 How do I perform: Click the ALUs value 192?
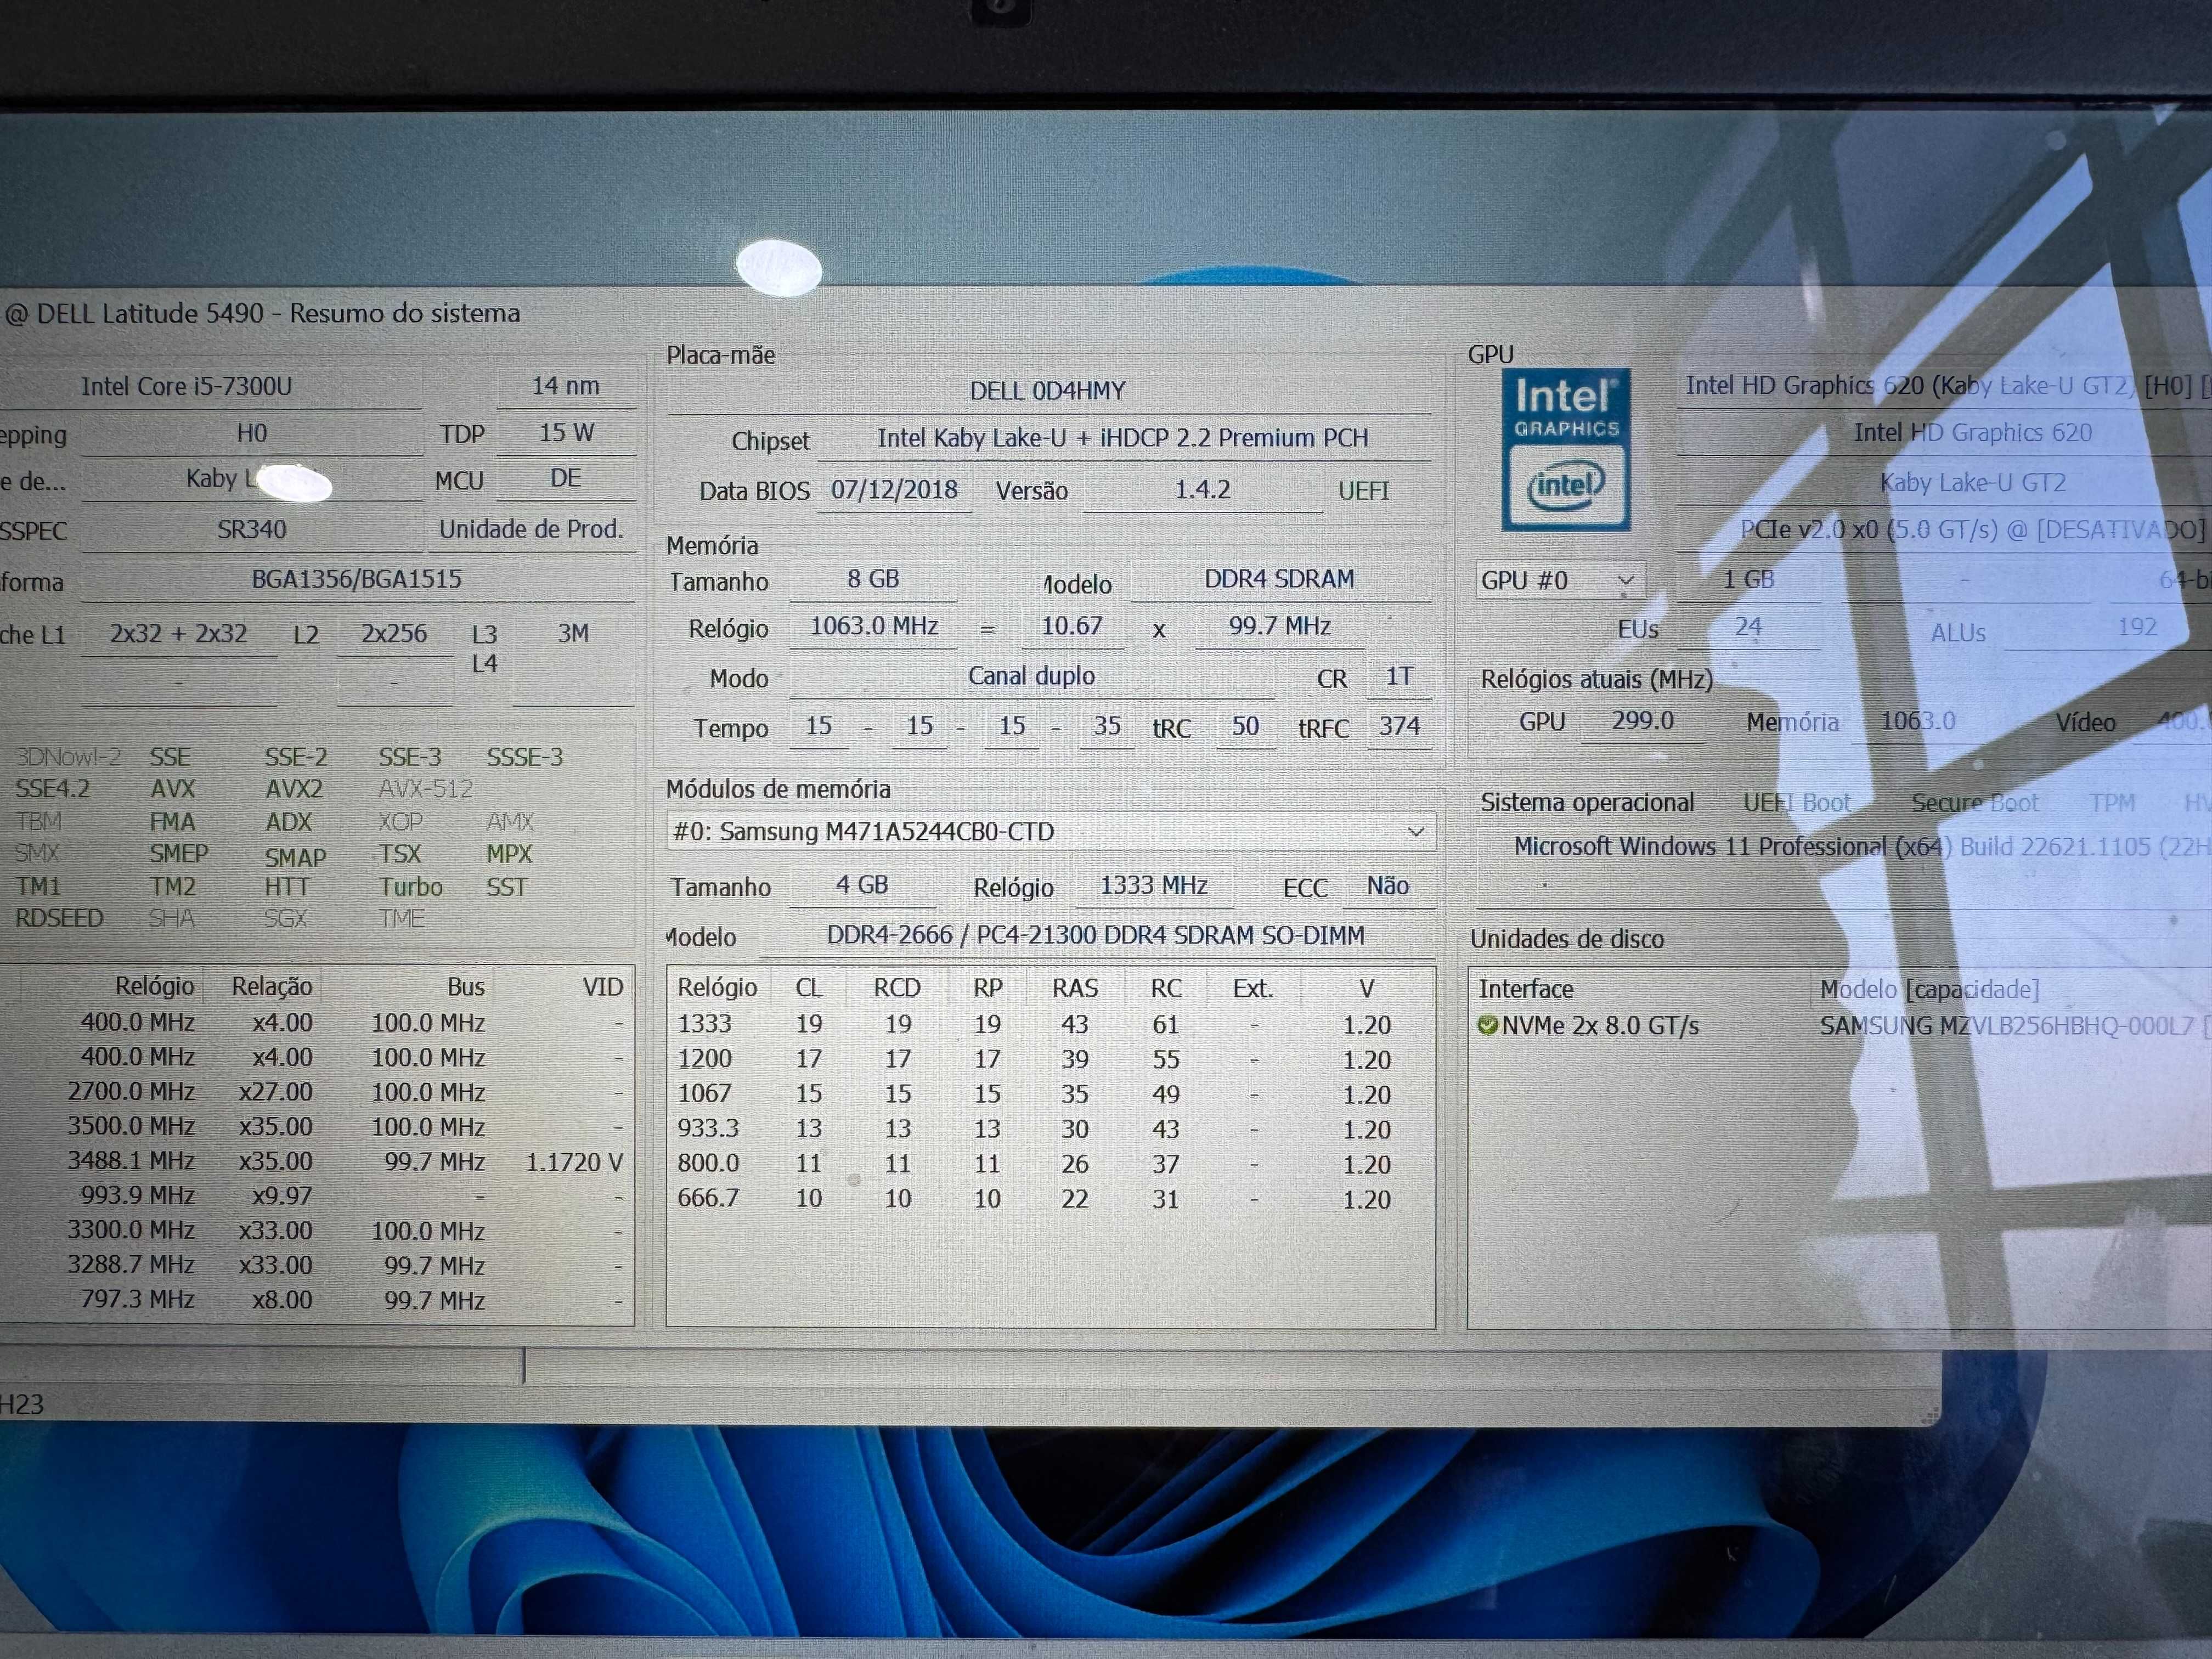click(2137, 627)
